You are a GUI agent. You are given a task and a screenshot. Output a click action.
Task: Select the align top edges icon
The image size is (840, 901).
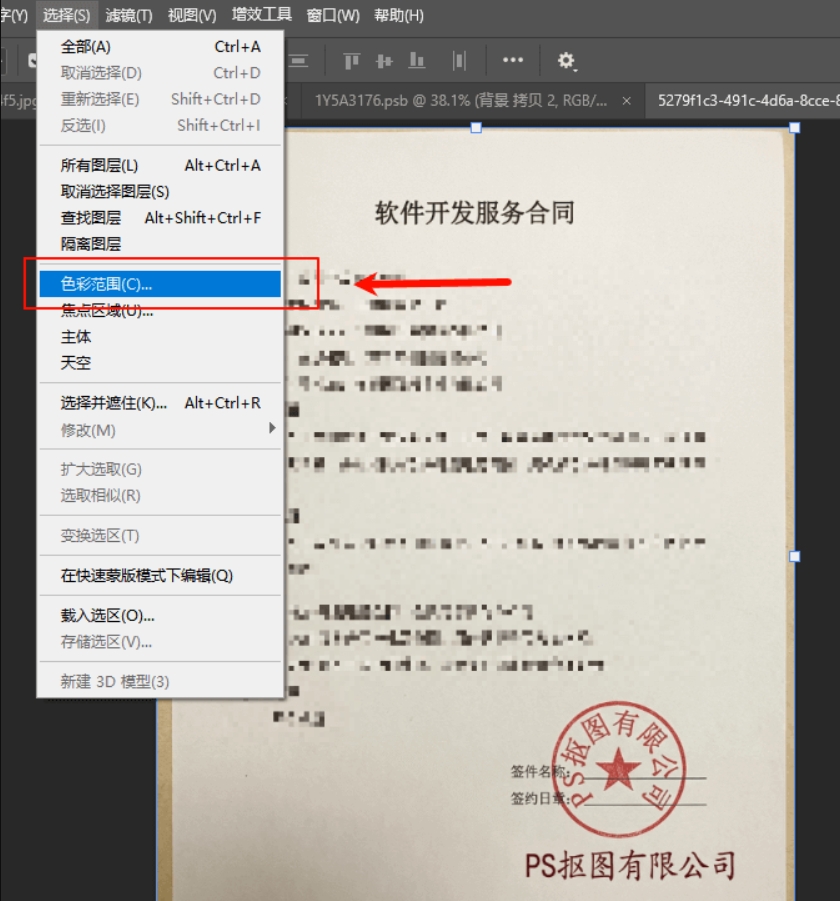[x=352, y=61]
